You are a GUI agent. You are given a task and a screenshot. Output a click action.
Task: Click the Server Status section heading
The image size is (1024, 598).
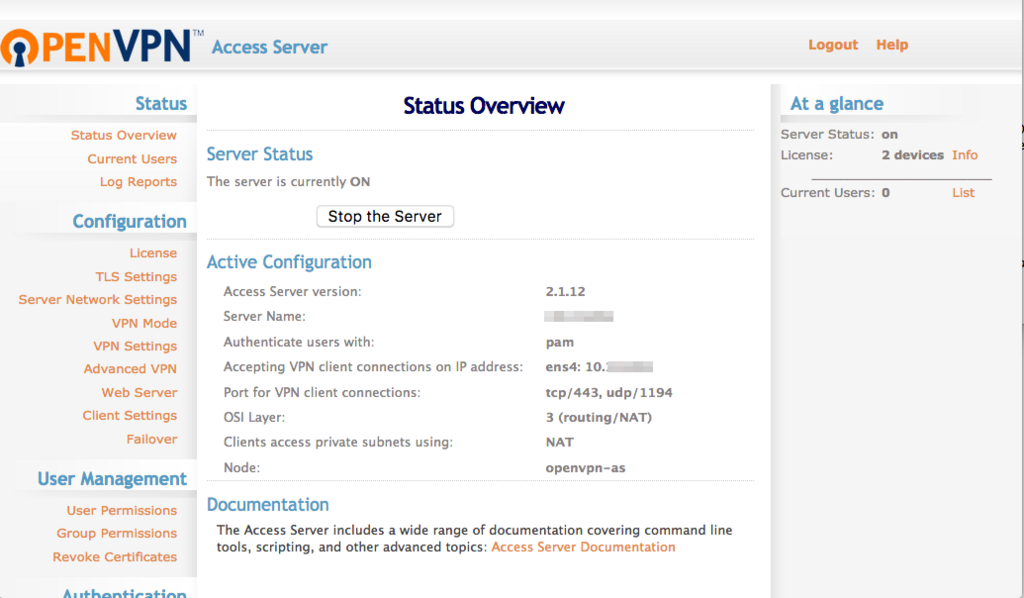click(x=259, y=154)
